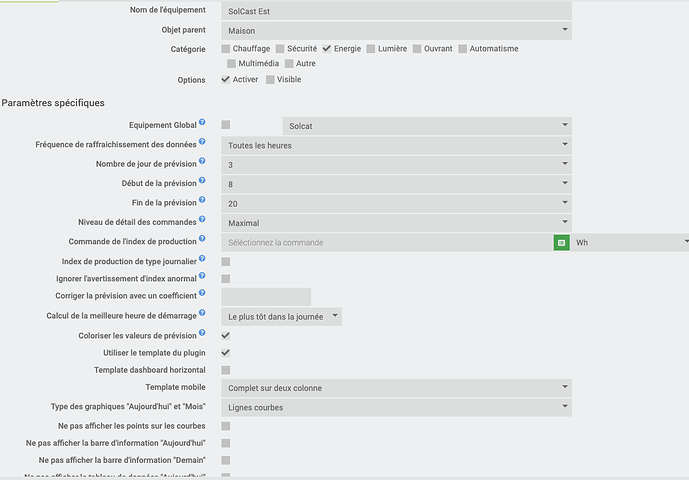Screen dimensions: 689x480
Task: Click the Nom de l'équipement text field
Action: pos(396,11)
